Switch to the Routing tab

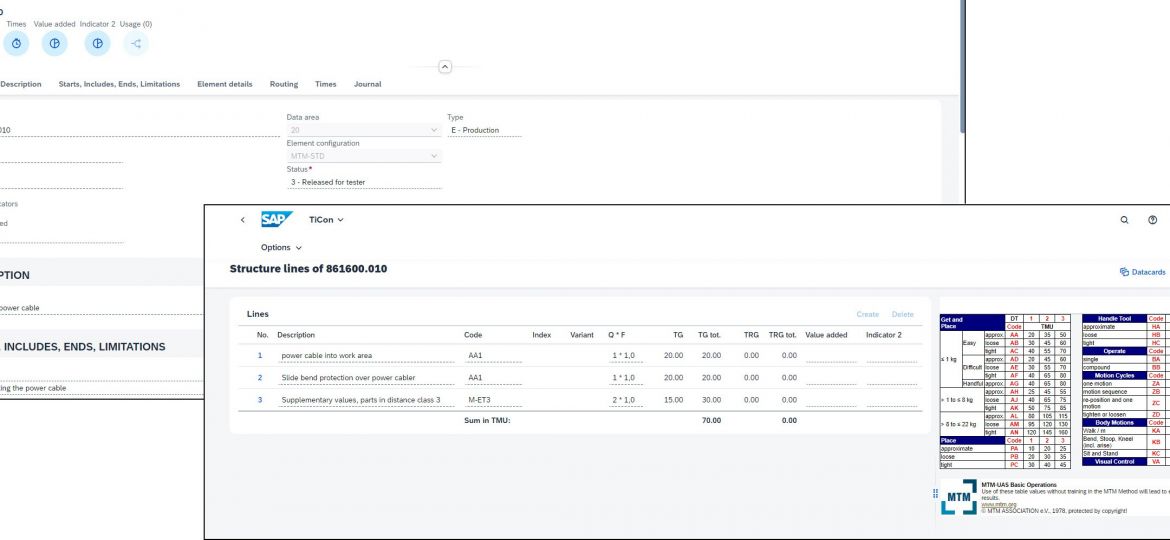pos(283,84)
